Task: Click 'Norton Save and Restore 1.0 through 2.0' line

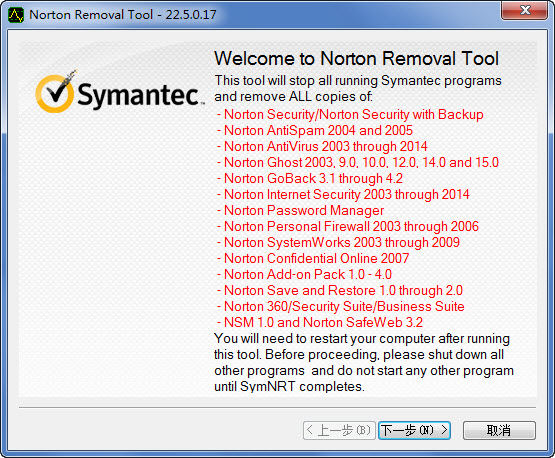Action: coord(340,290)
